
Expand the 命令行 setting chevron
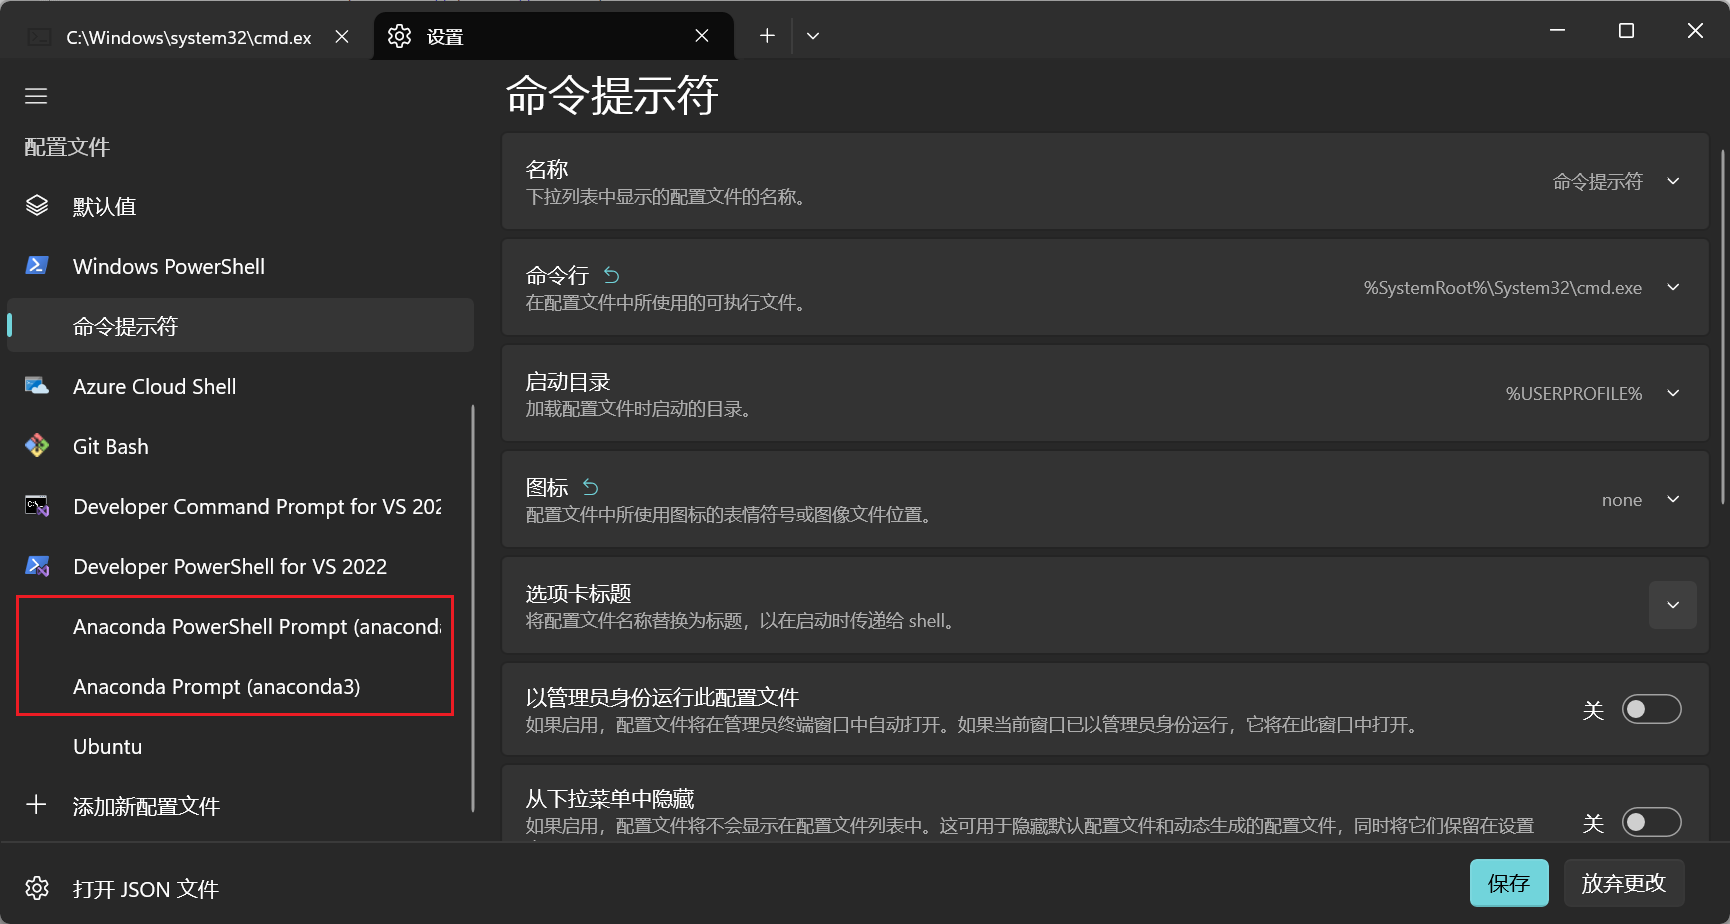pos(1673,287)
